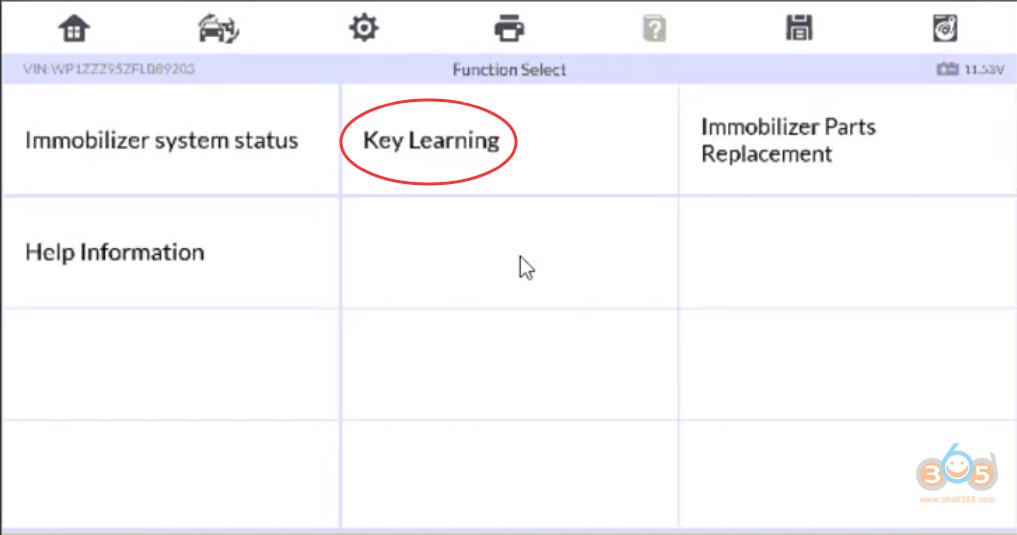
Task: Click the save floppy disk icon
Action: click(798, 29)
